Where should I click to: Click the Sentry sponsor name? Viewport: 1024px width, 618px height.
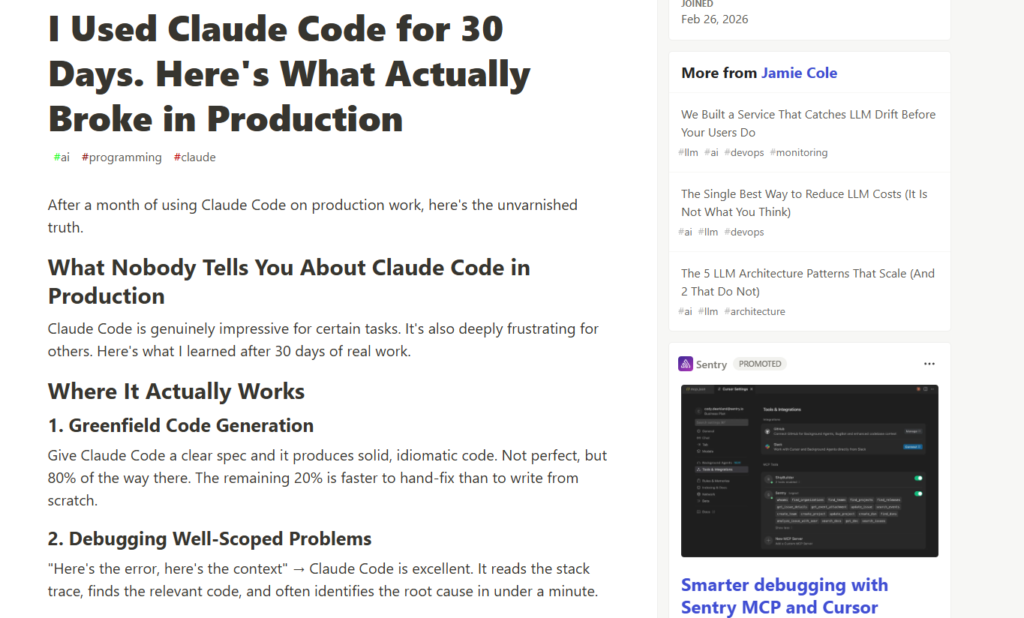711,365
